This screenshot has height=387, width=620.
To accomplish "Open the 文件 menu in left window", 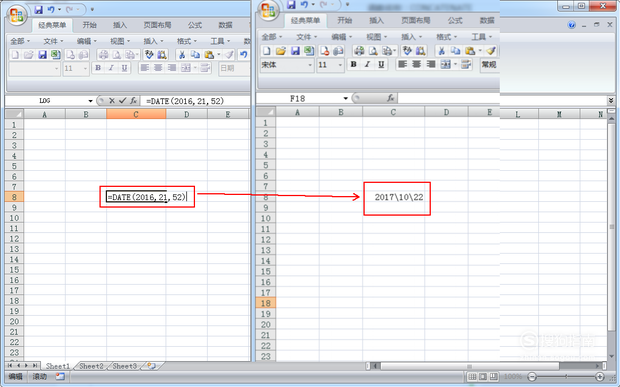I will point(53,41).
